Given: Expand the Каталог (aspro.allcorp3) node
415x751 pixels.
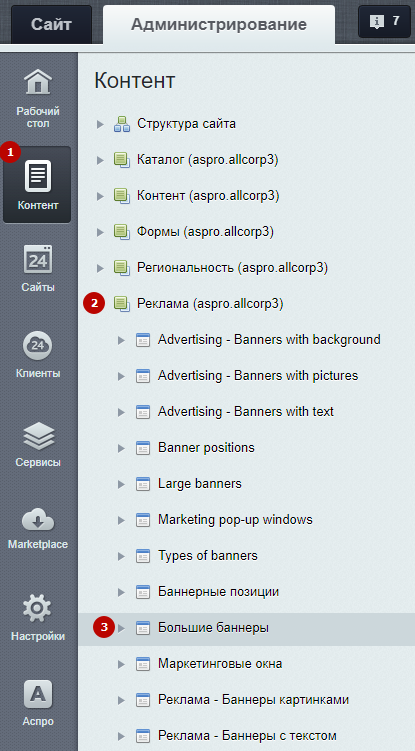Looking at the screenshot, I should pyautogui.click(x=100, y=160).
